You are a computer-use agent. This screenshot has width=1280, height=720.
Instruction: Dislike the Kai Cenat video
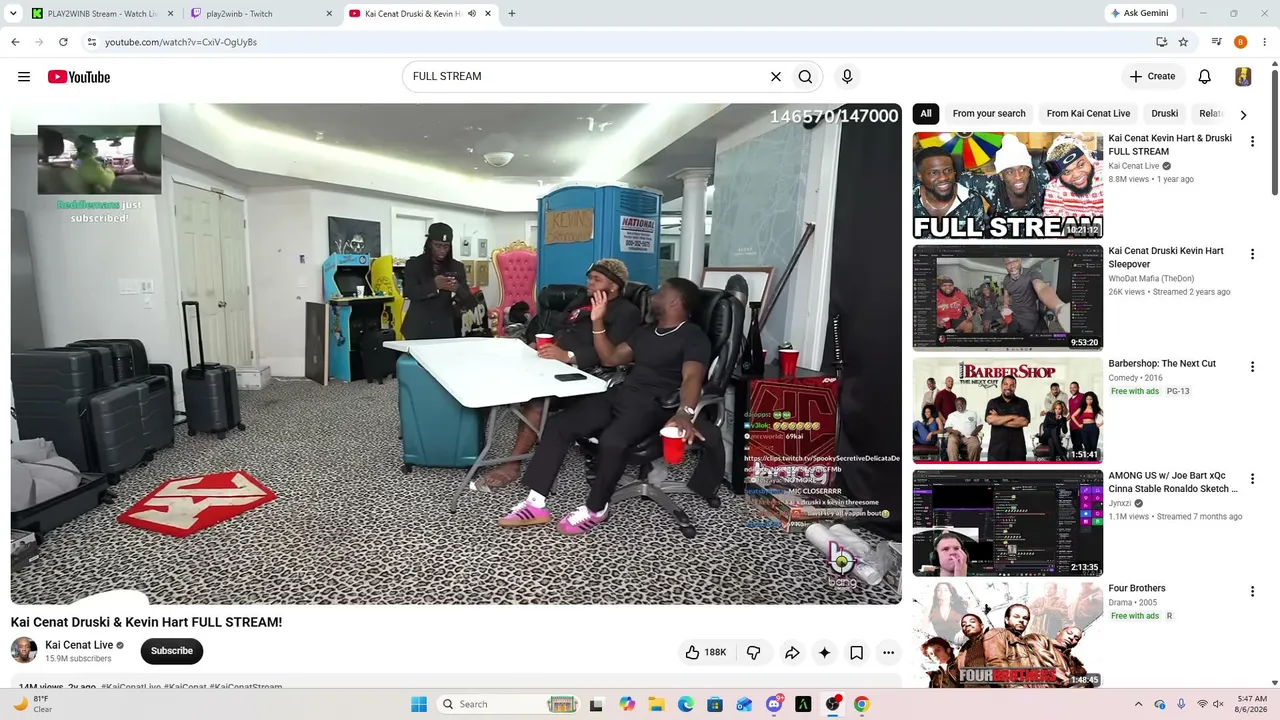[x=754, y=652]
